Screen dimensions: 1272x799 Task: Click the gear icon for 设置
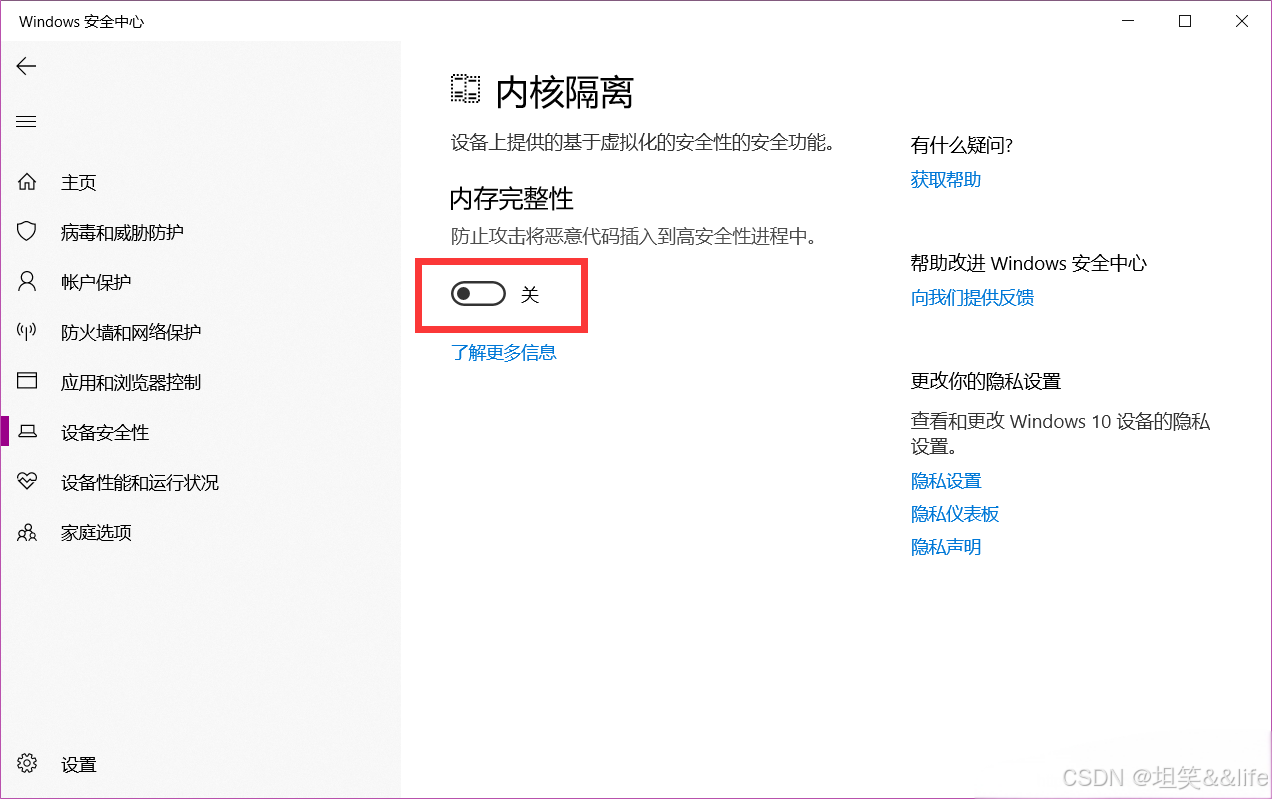pyautogui.click(x=27, y=764)
